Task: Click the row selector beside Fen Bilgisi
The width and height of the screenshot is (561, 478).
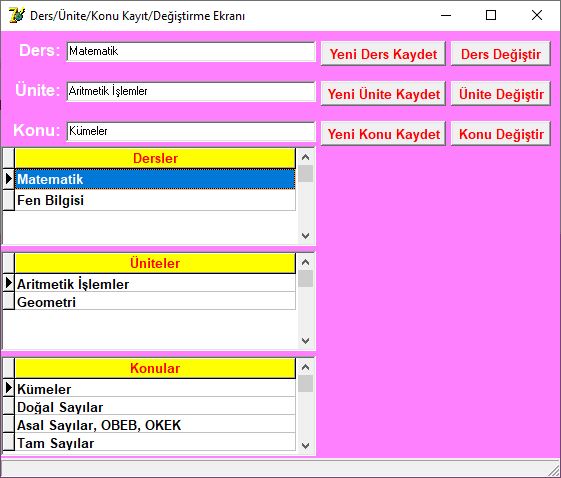Action: 9,200
